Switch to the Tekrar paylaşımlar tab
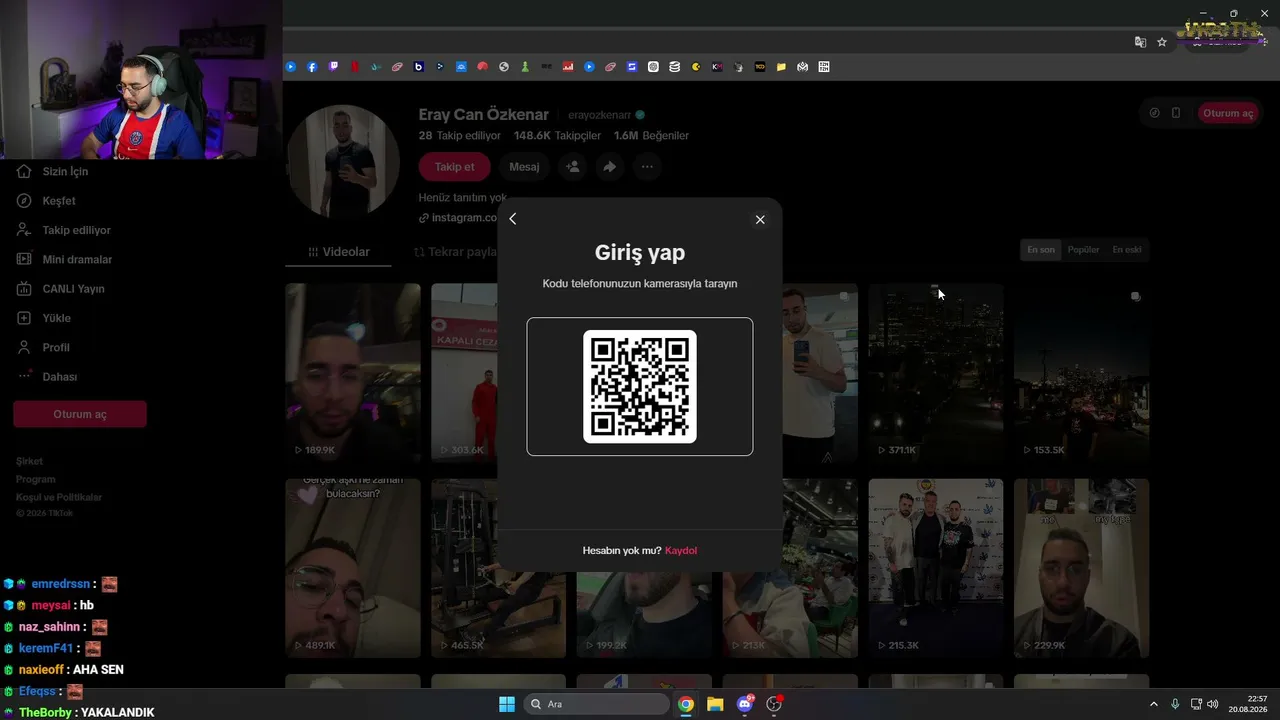 pyautogui.click(x=456, y=252)
